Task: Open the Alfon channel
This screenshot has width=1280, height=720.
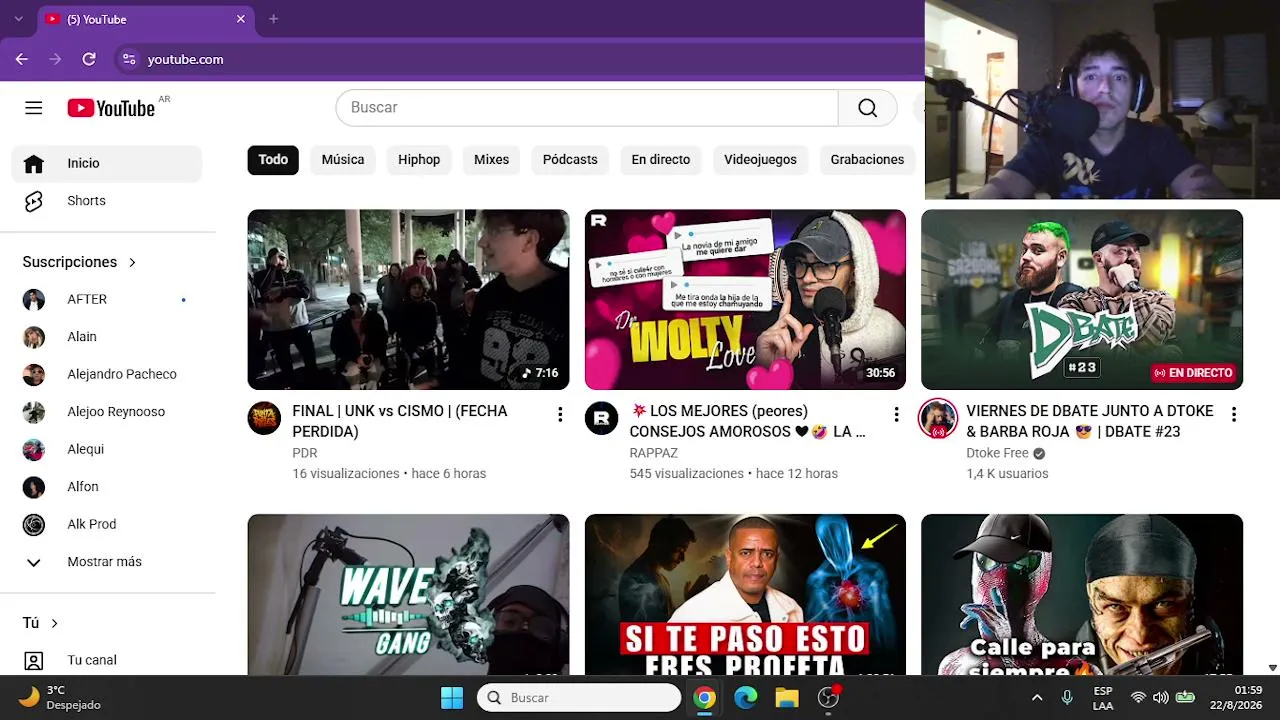Action: click(108, 487)
